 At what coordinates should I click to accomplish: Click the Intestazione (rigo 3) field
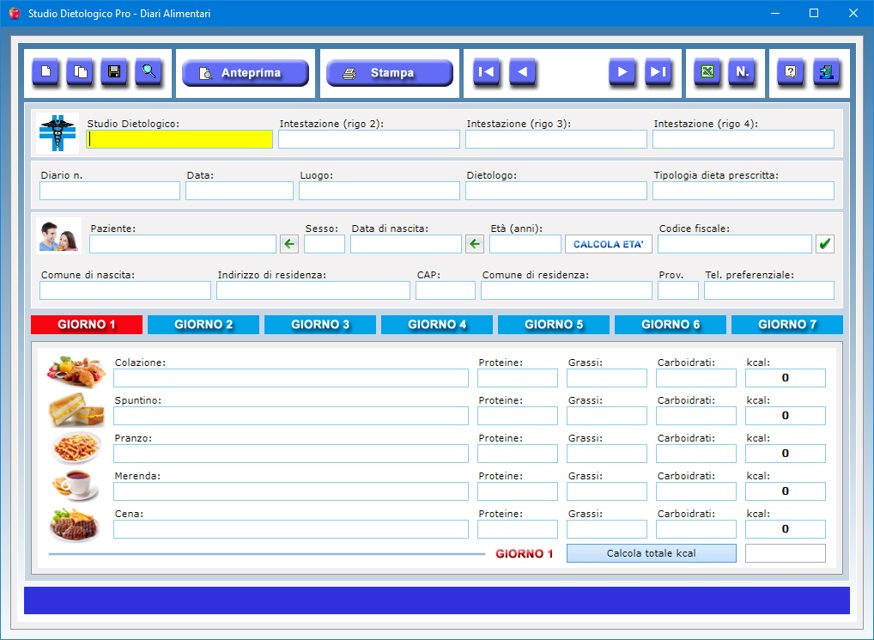point(556,139)
